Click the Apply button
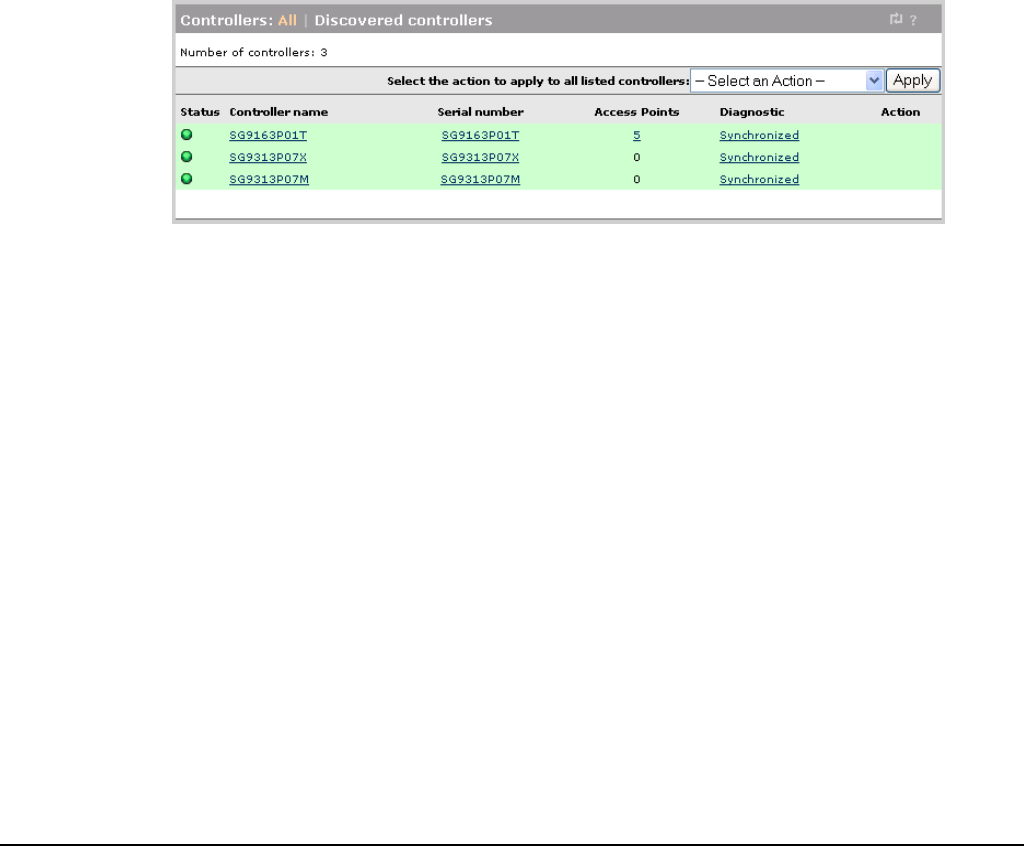Screen dimensions: 1024x846 (x=912, y=80)
